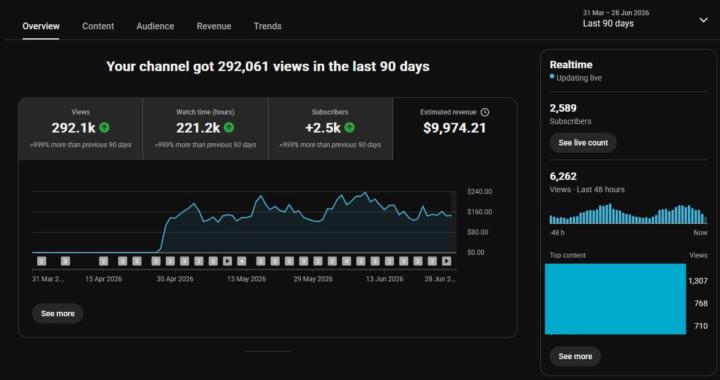Click the Top content column label
Screen dimensions: 720x380
pos(568,255)
